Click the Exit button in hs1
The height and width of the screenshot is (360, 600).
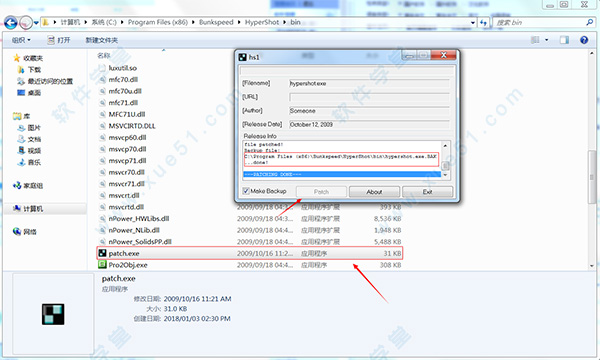point(427,192)
